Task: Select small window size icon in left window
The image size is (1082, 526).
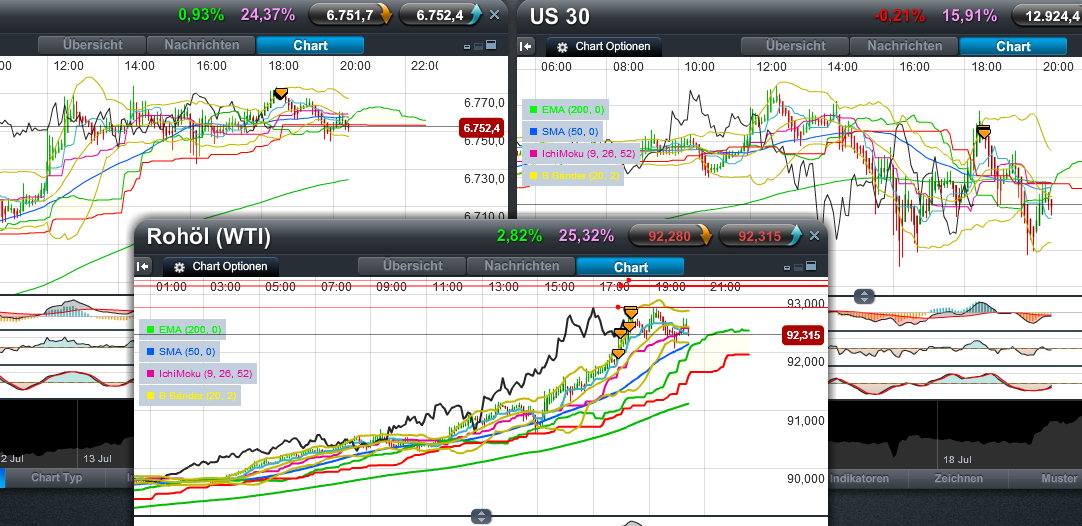Action: pos(467,47)
